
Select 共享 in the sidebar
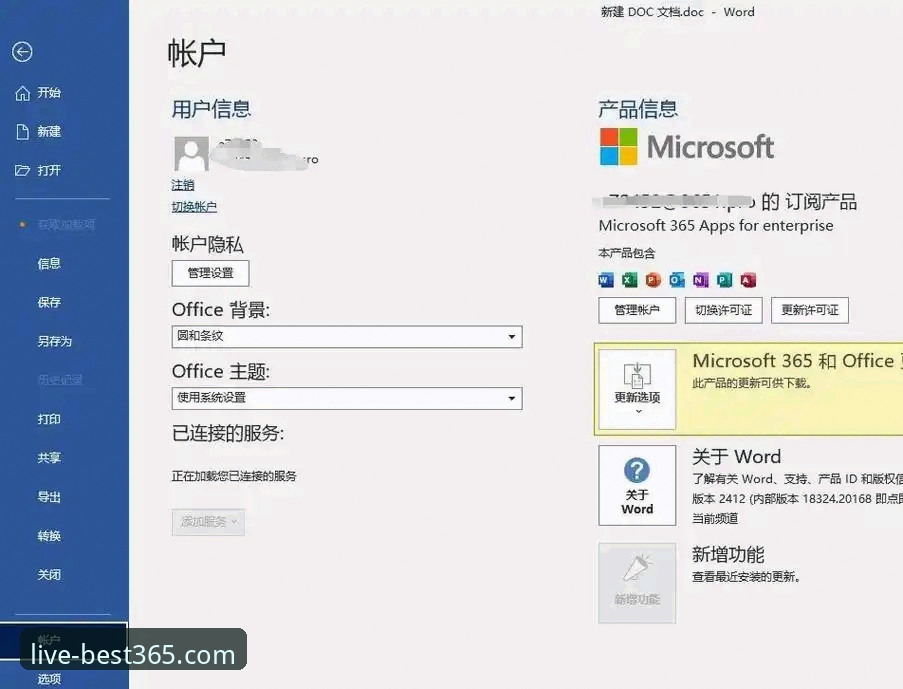[49, 458]
